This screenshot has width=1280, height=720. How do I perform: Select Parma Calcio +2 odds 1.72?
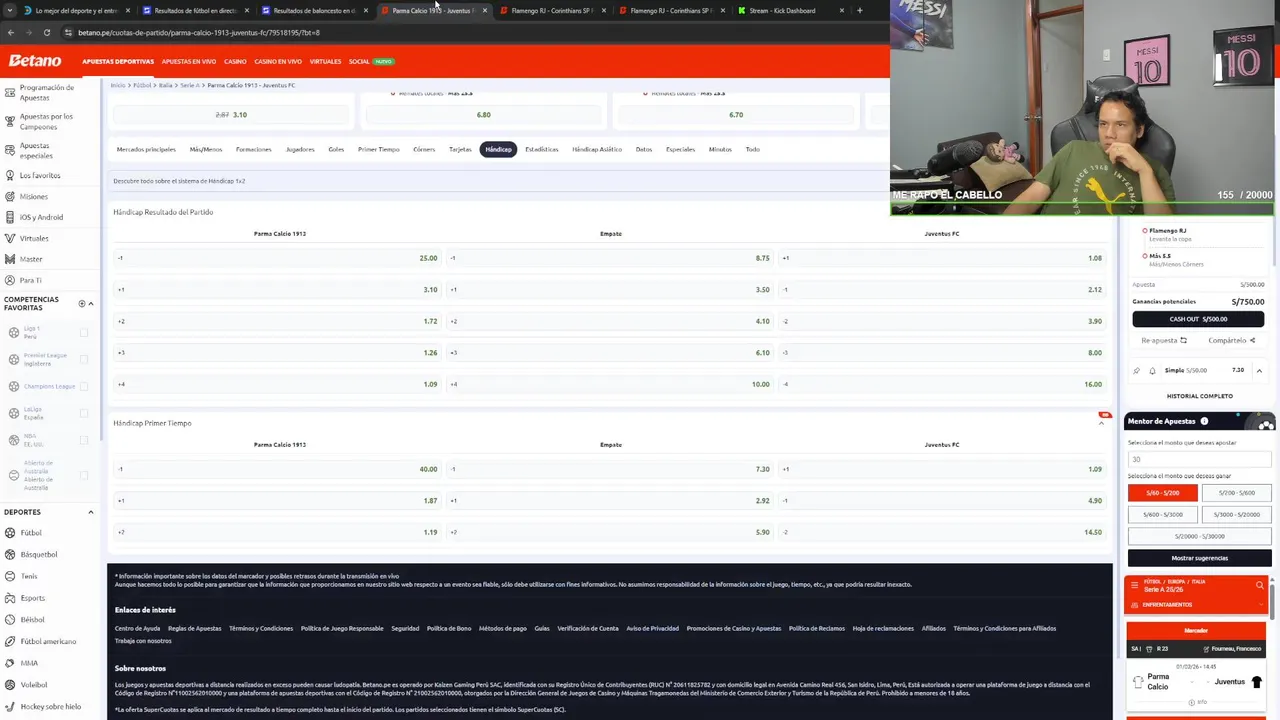coord(277,321)
